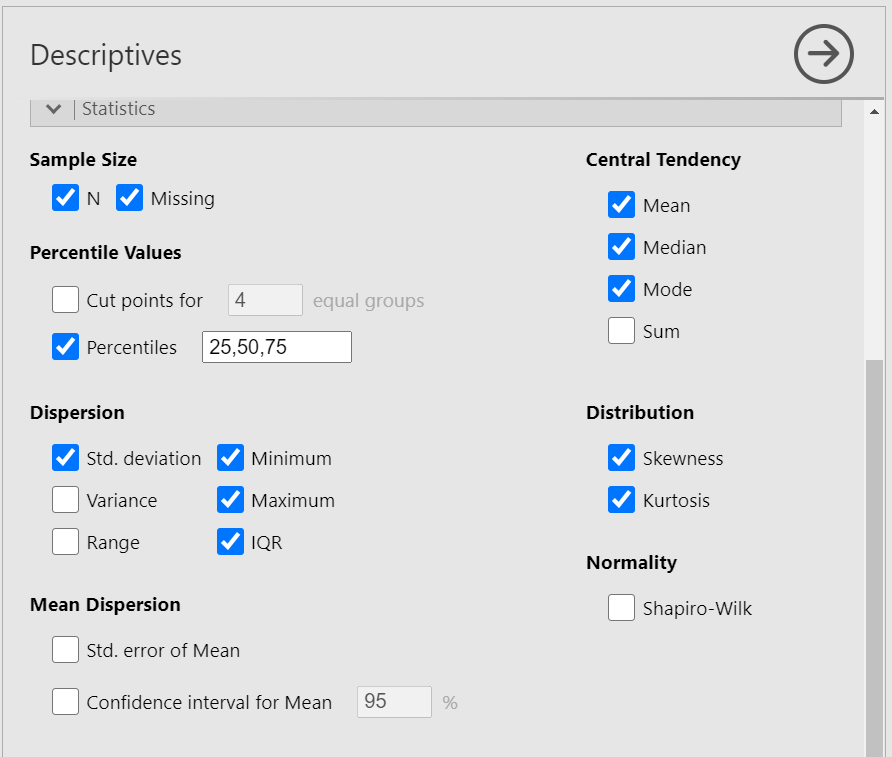Click the right arrow icon beside Descriptives
Image resolution: width=892 pixels, height=757 pixels.
point(823,54)
